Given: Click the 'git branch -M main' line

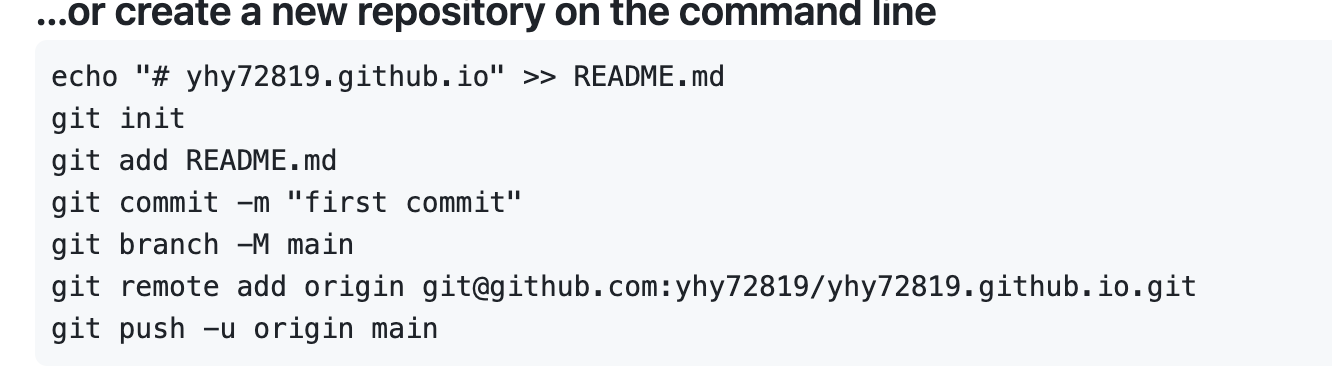Looking at the screenshot, I should 203,245.
